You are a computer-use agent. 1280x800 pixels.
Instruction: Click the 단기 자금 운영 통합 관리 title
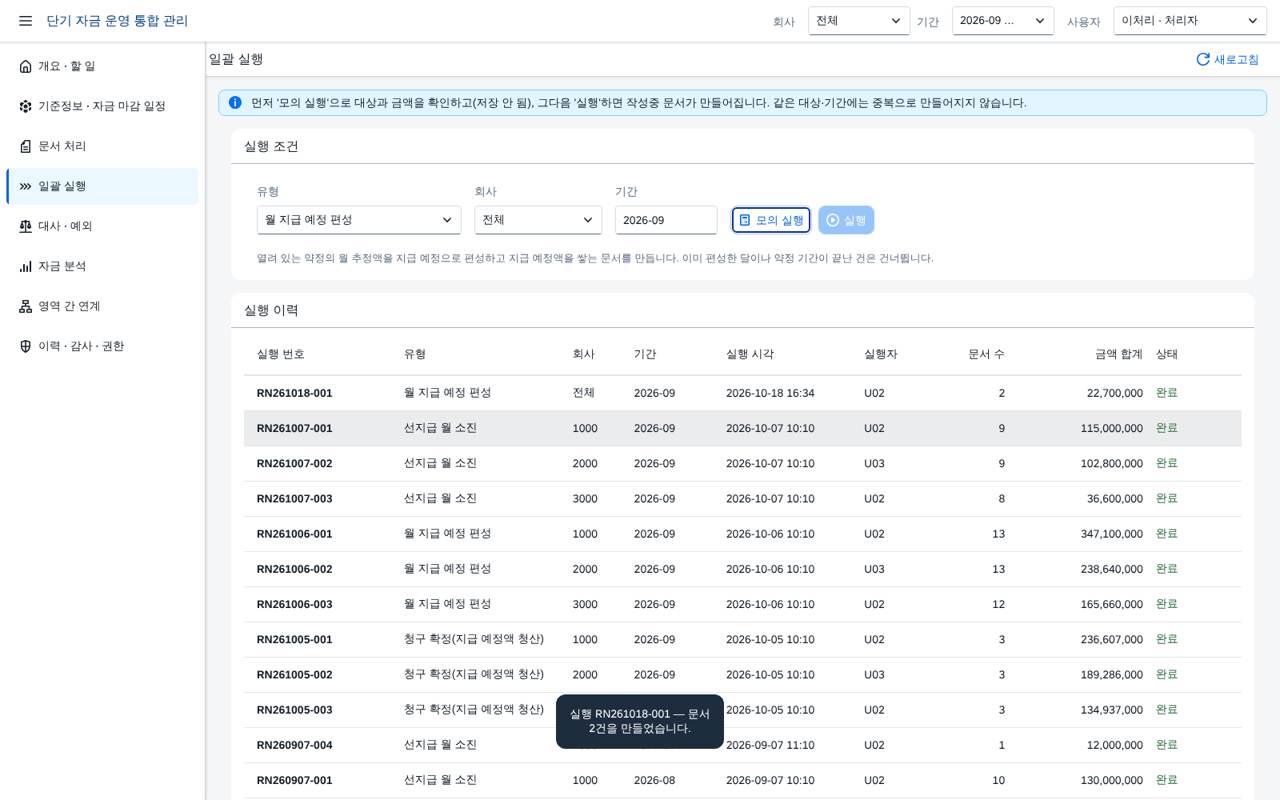pos(117,21)
